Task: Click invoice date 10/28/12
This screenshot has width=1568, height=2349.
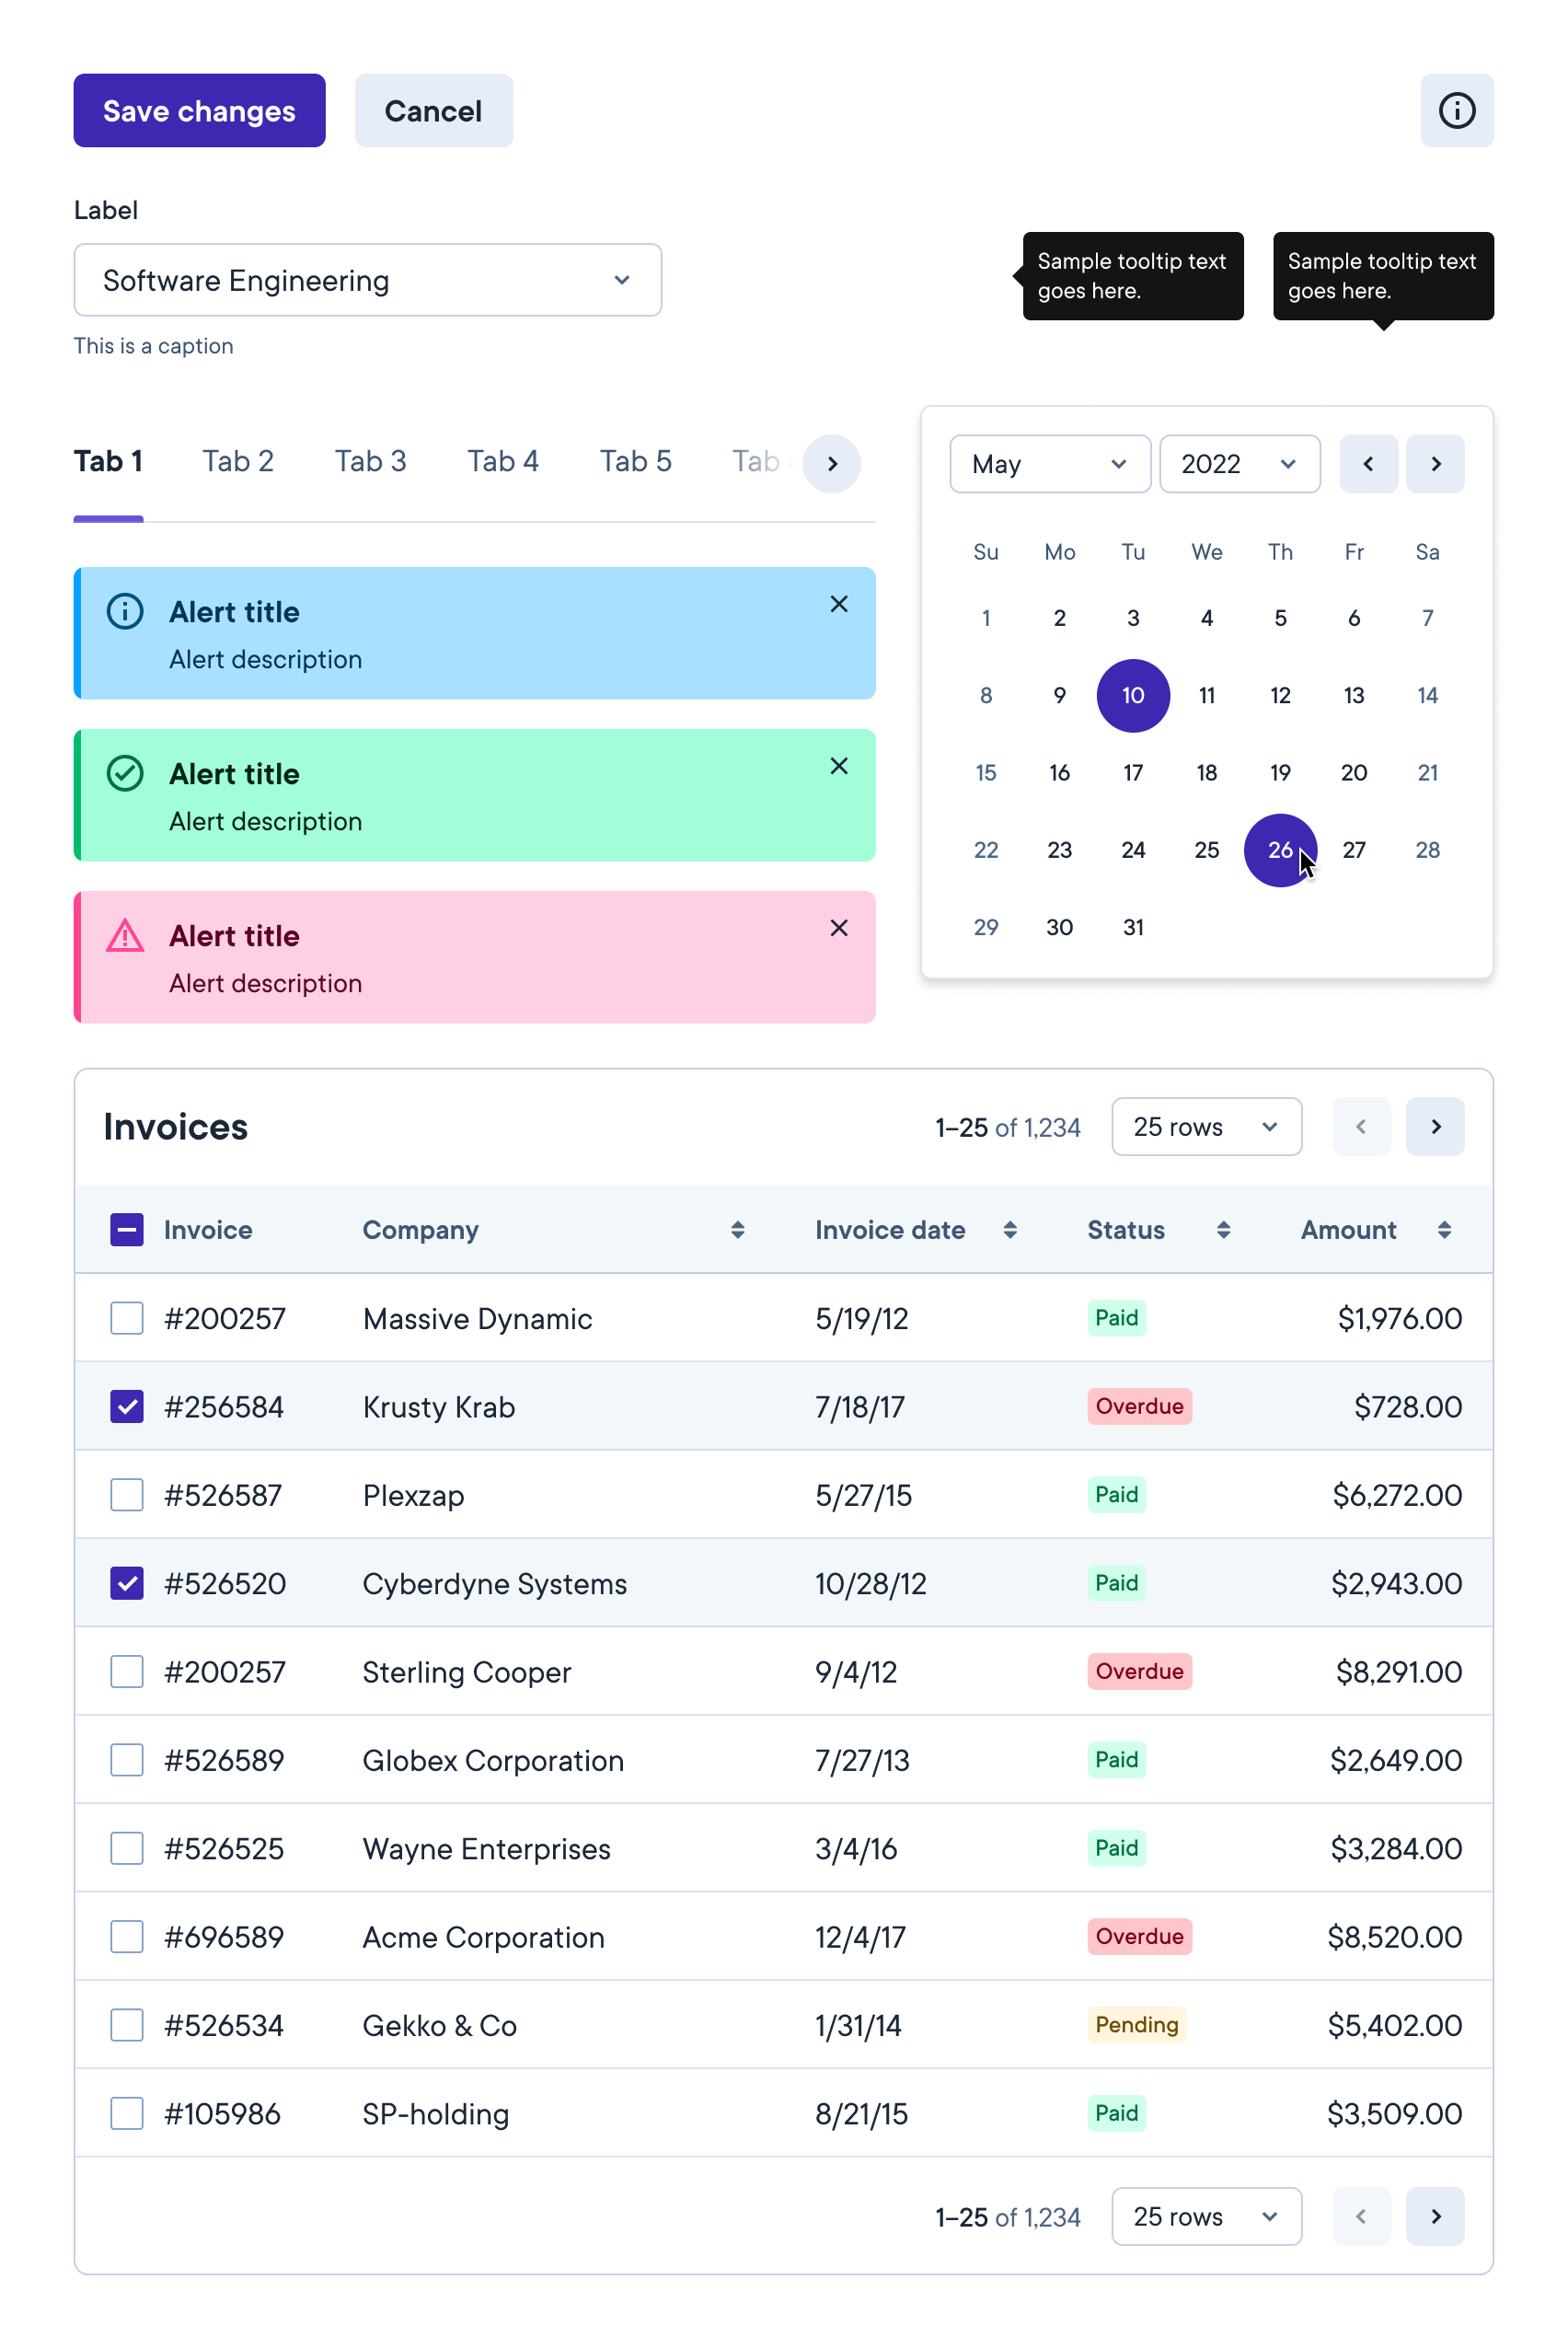Action: pyautogui.click(x=870, y=1584)
